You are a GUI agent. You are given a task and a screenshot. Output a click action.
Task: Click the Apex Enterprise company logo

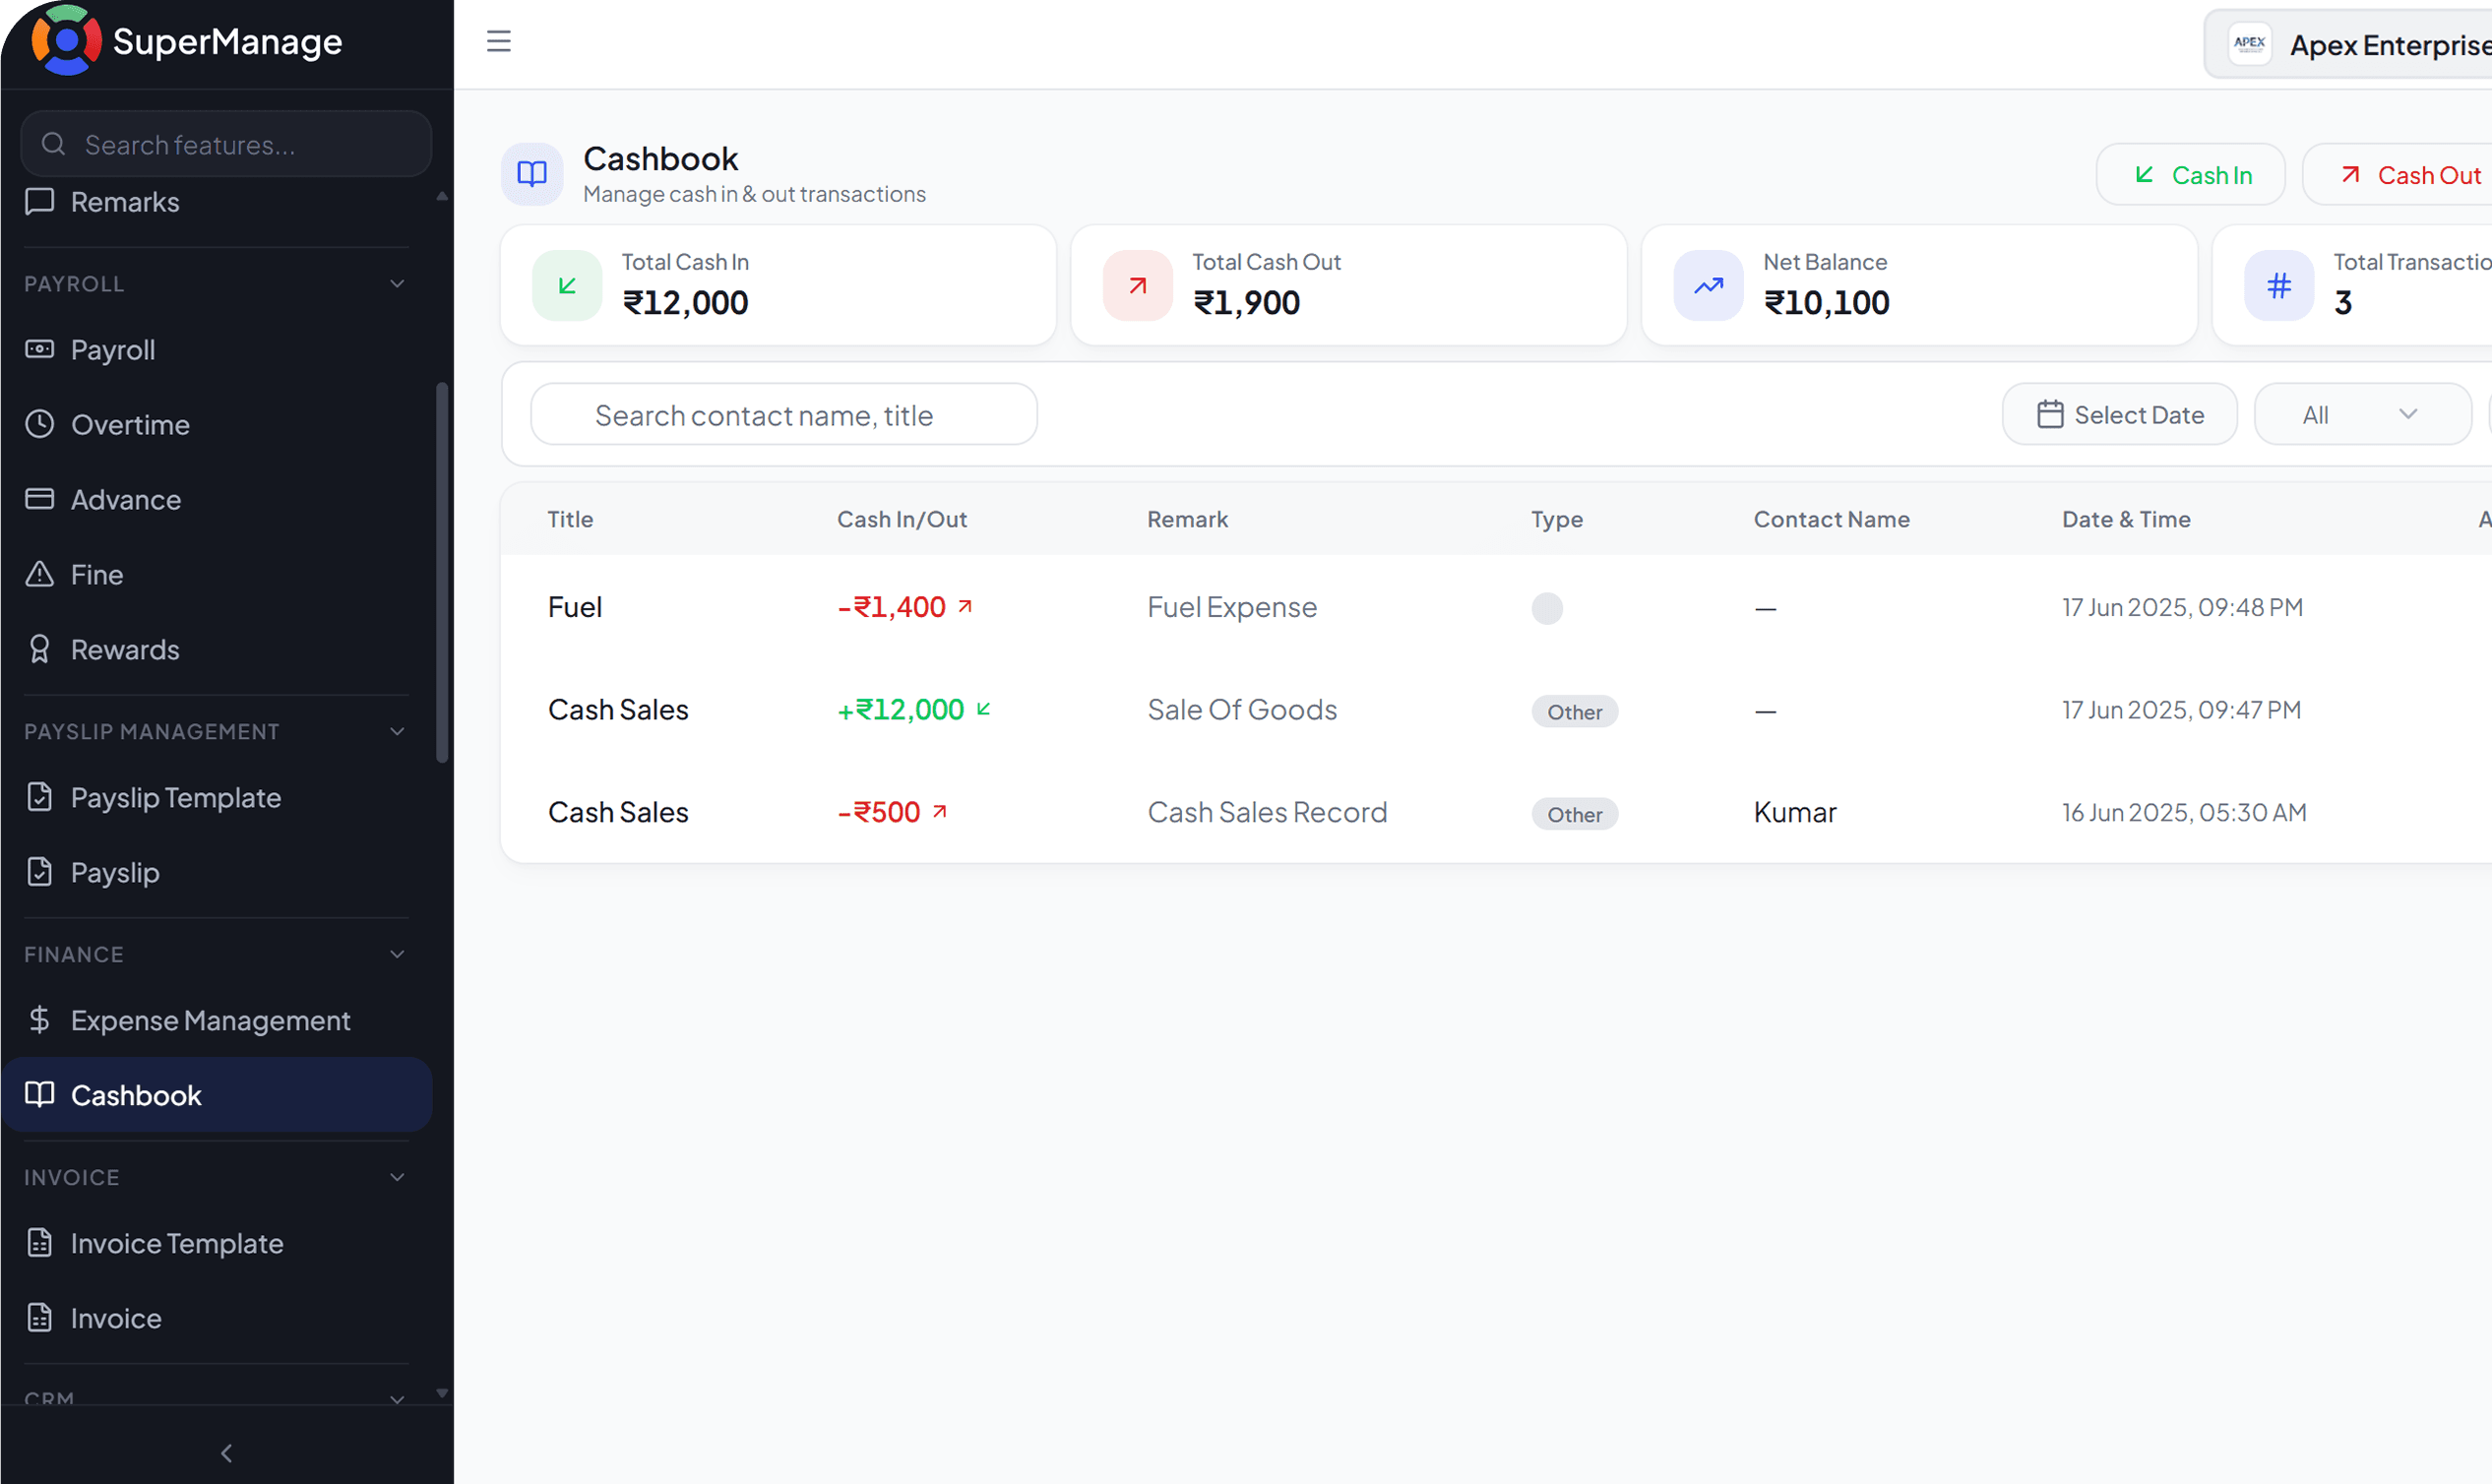click(2249, 44)
